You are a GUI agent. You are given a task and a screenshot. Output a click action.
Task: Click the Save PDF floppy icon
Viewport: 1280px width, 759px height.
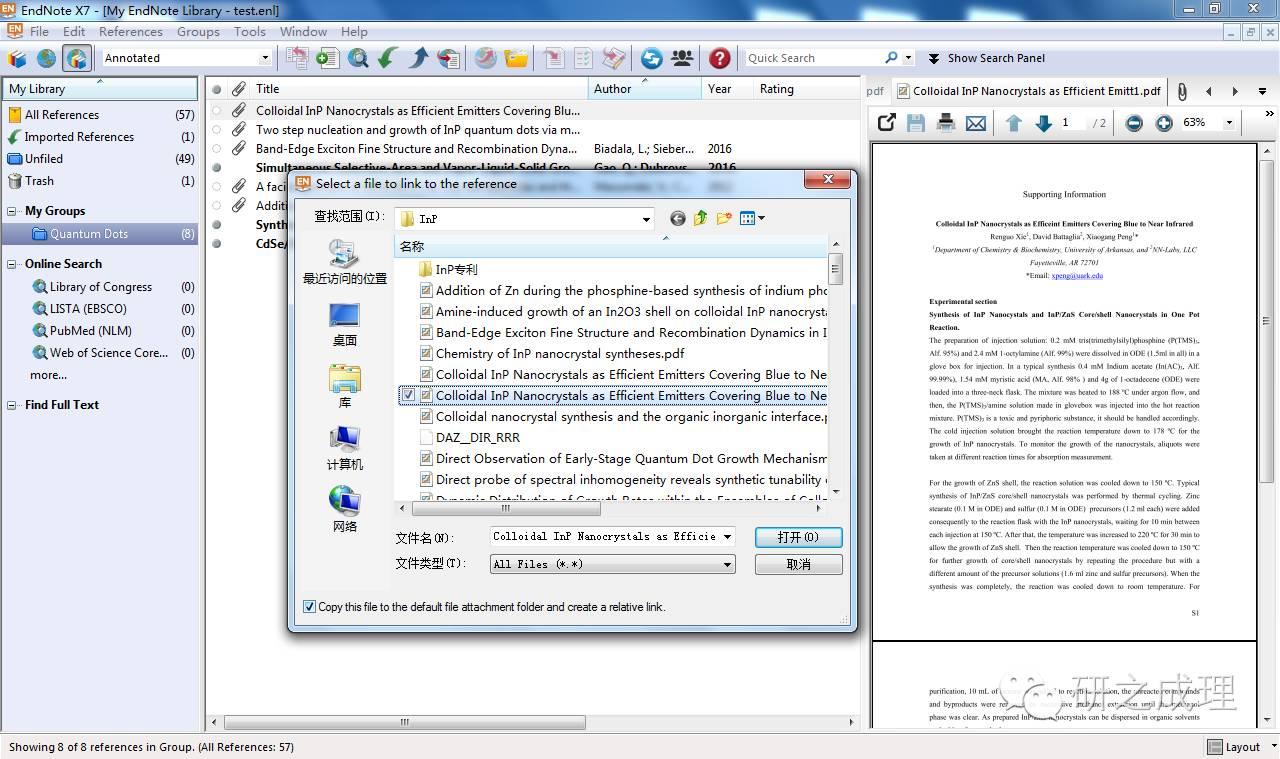point(915,122)
